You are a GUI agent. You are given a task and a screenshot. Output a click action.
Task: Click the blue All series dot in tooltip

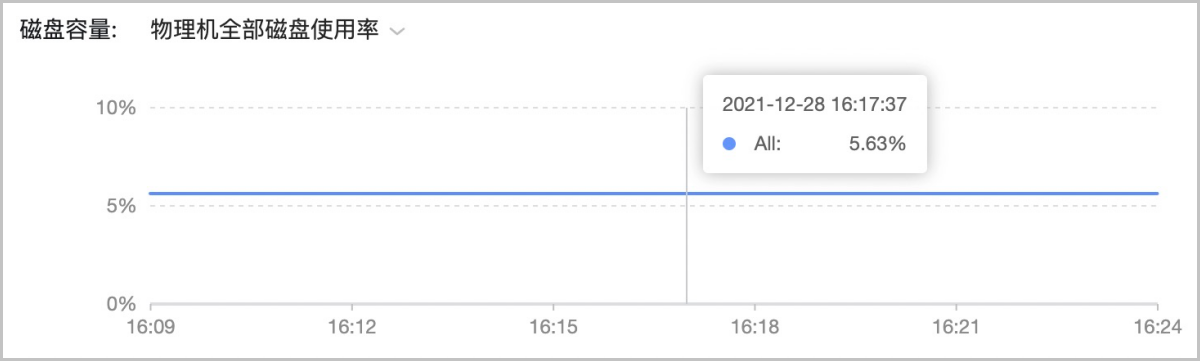(729, 144)
